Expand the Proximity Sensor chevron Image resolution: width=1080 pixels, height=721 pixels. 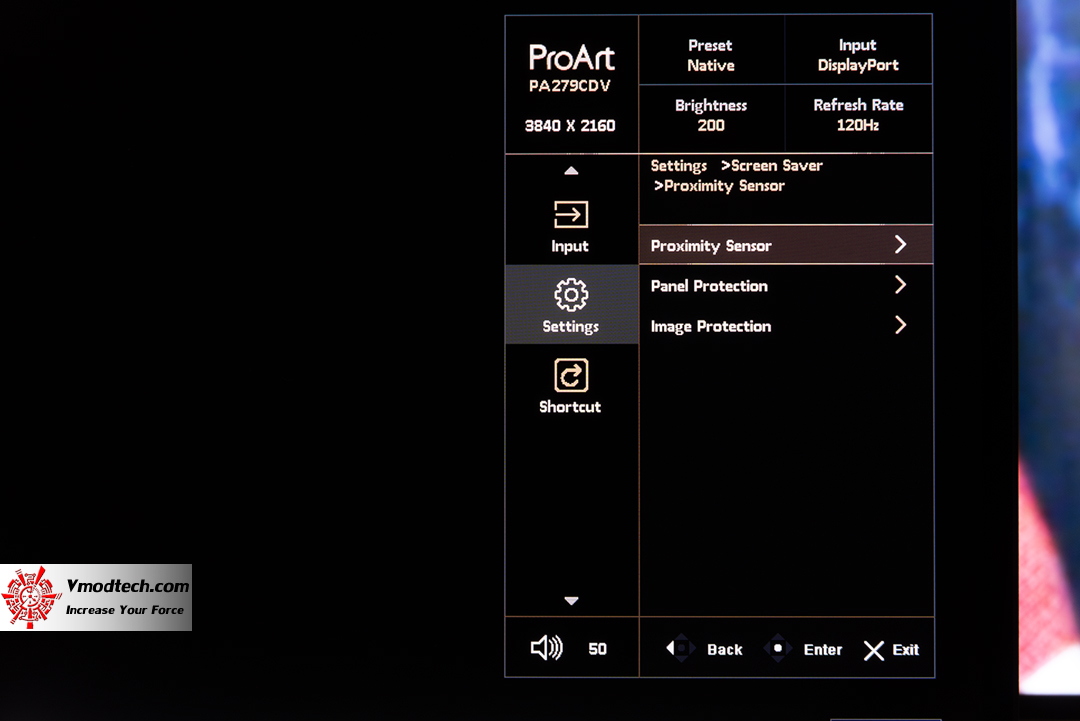pyautogui.click(x=900, y=244)
